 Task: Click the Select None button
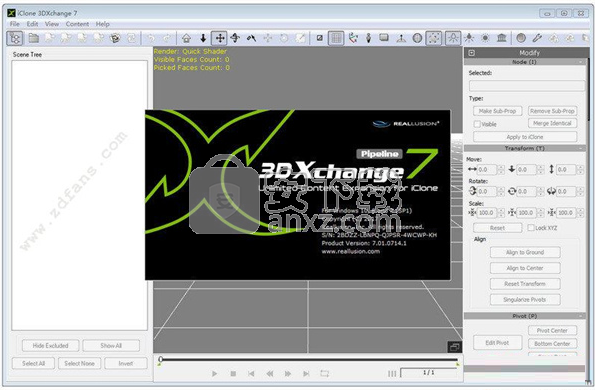pos(79,364)
